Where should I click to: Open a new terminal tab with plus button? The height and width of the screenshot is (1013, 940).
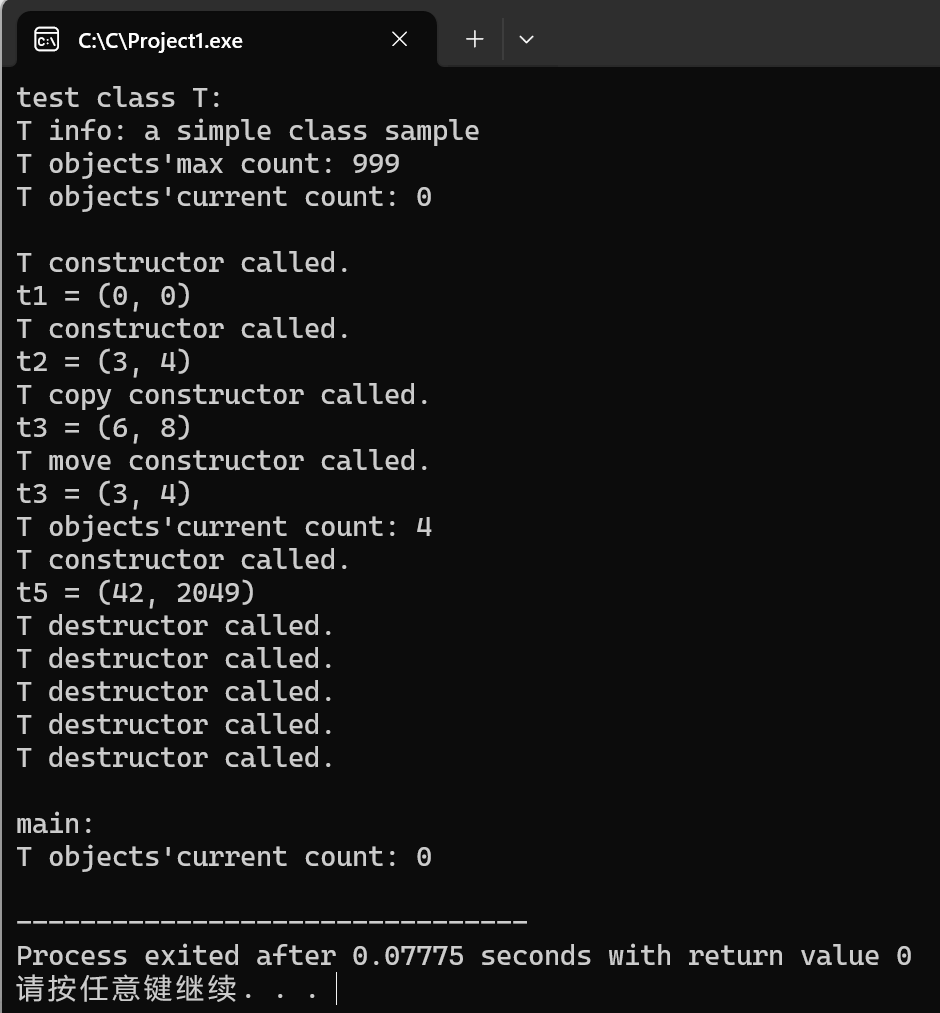coord(475,39)
